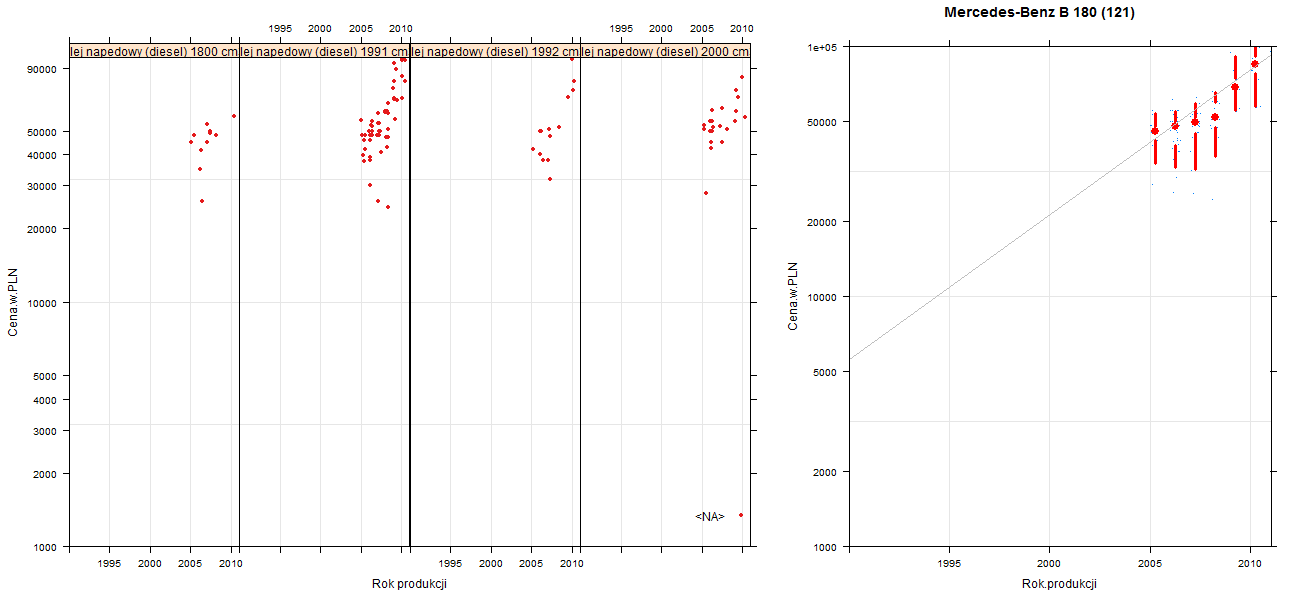Viewport: 1300px width, 600px height.
Task: Select the 1e+05 tick on the Mercedes-Benz chart
Action: [x=824, y=47]
